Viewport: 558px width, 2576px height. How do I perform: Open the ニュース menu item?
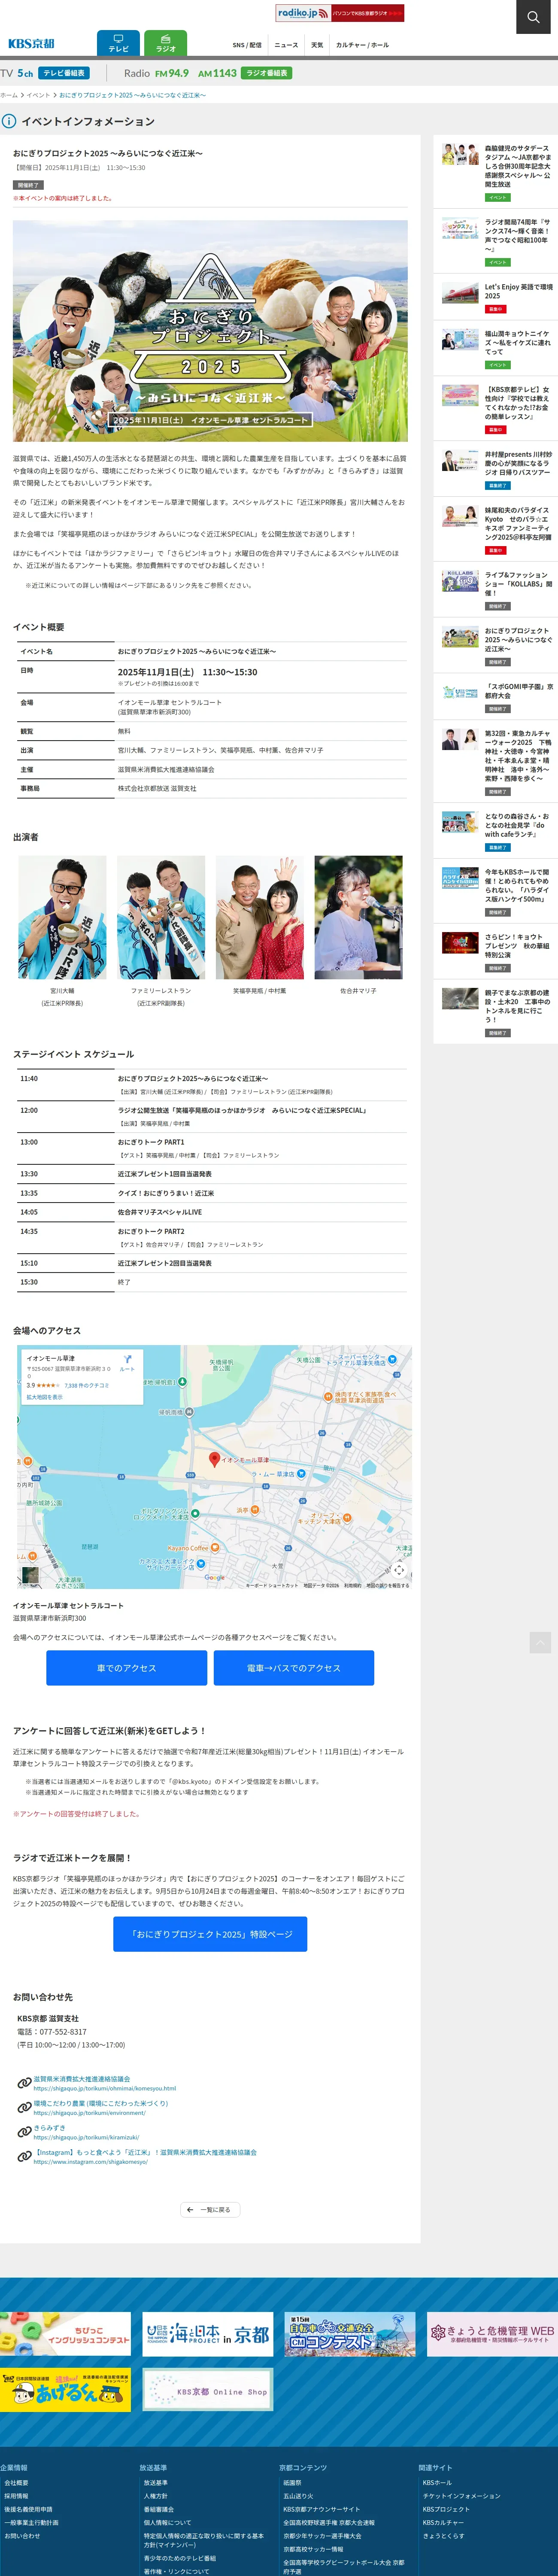click(x=286, y=45)
